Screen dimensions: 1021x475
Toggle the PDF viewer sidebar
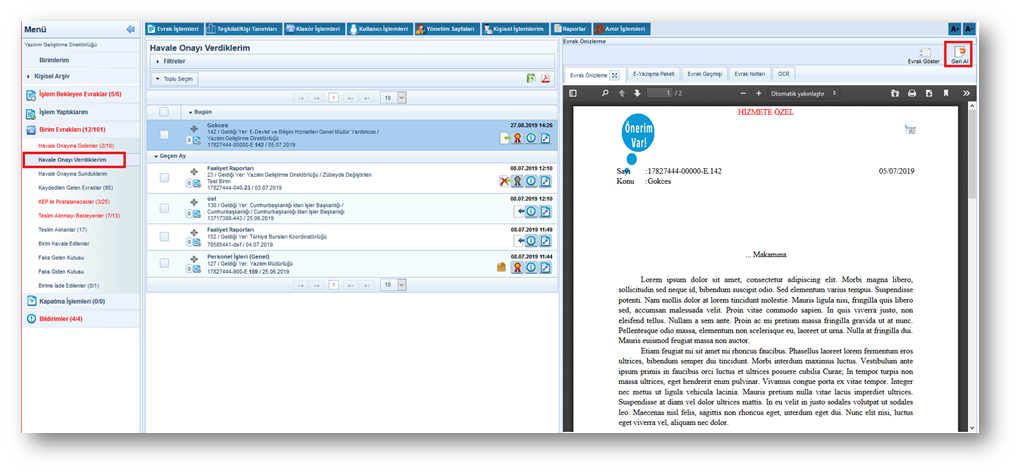coord(573,93)
